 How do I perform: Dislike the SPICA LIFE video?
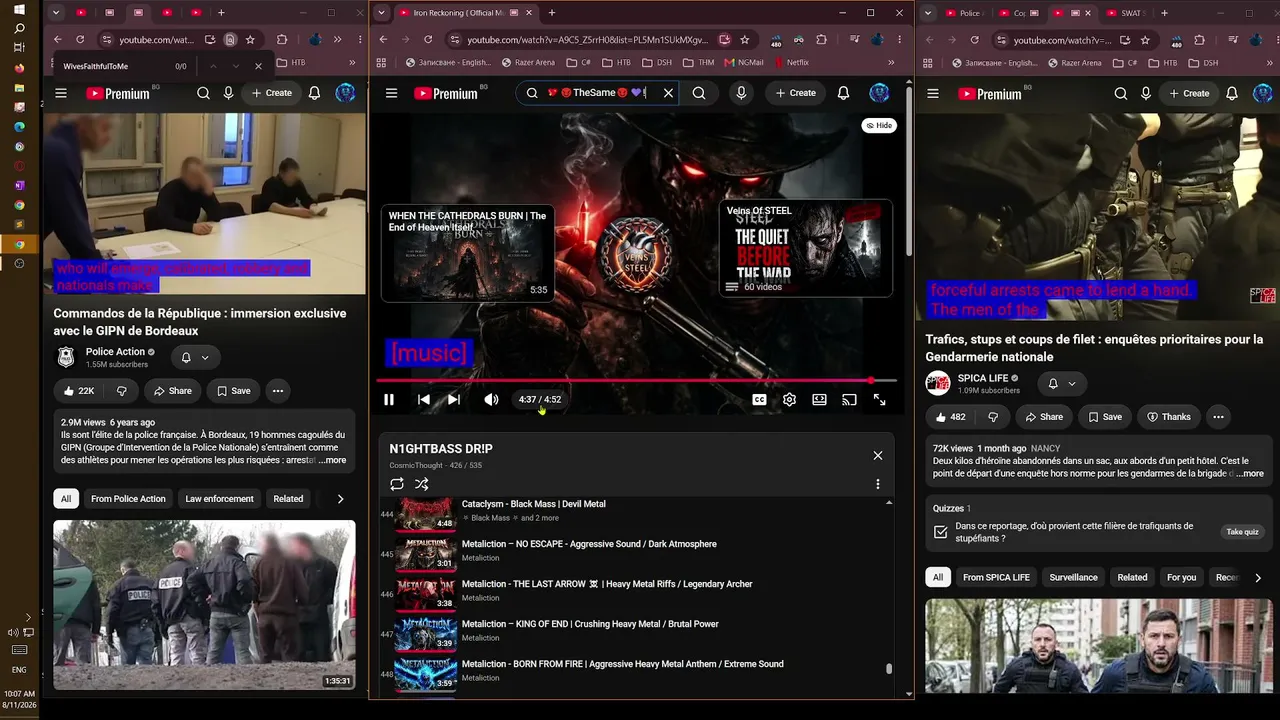(x=993, y=417)
